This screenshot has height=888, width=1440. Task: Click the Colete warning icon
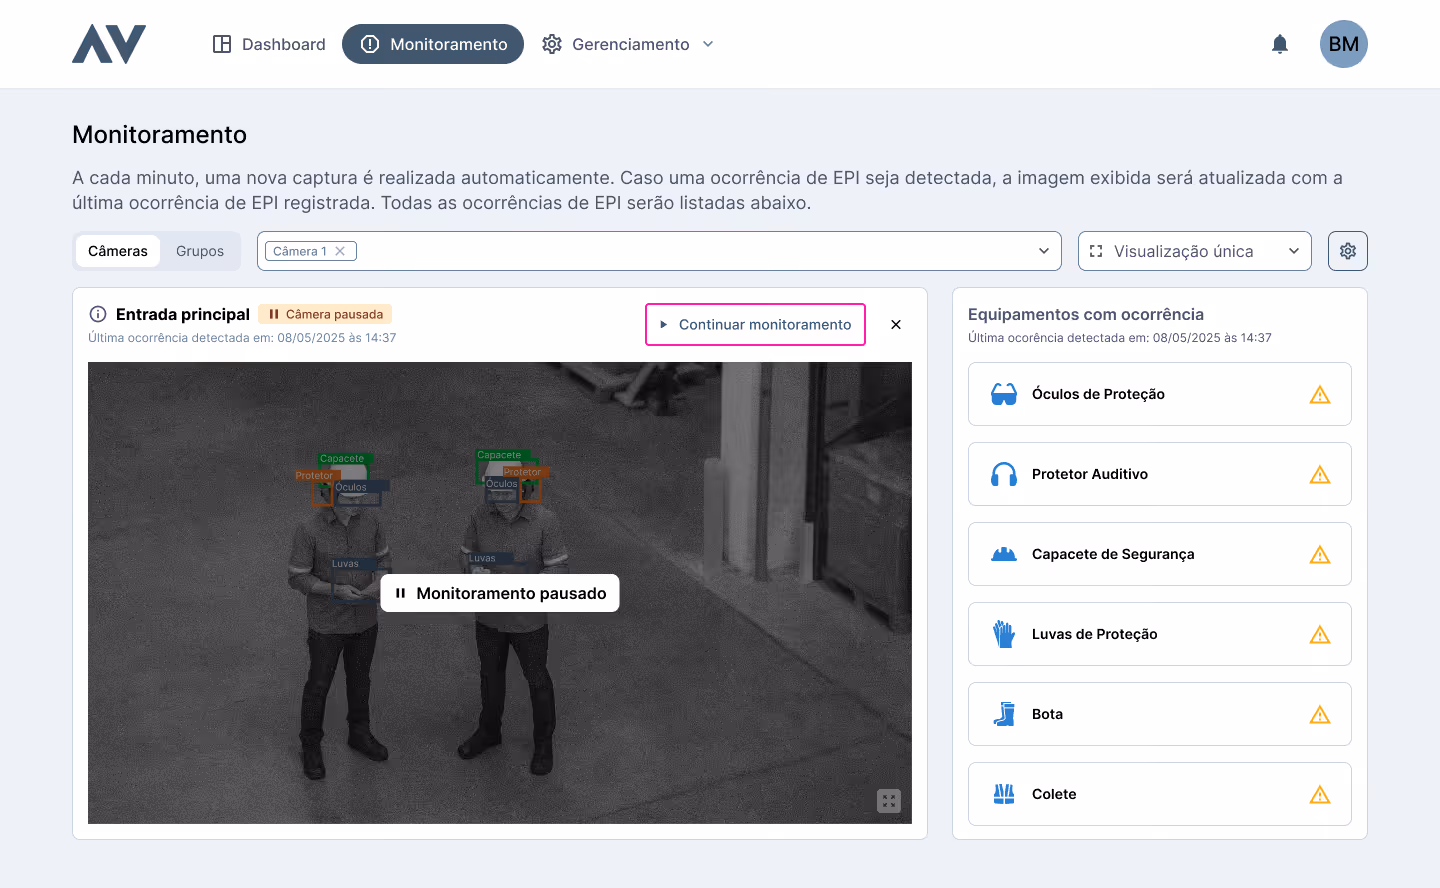click(x=1320, y=794)
